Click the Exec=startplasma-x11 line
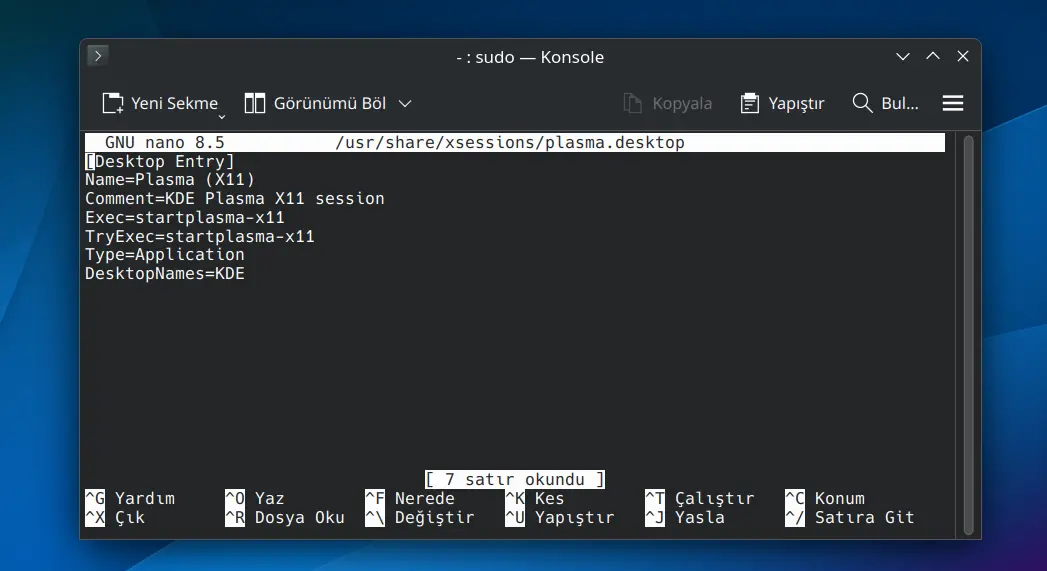The height and width of the screenshot is (571, 1047). coord(184,218)
